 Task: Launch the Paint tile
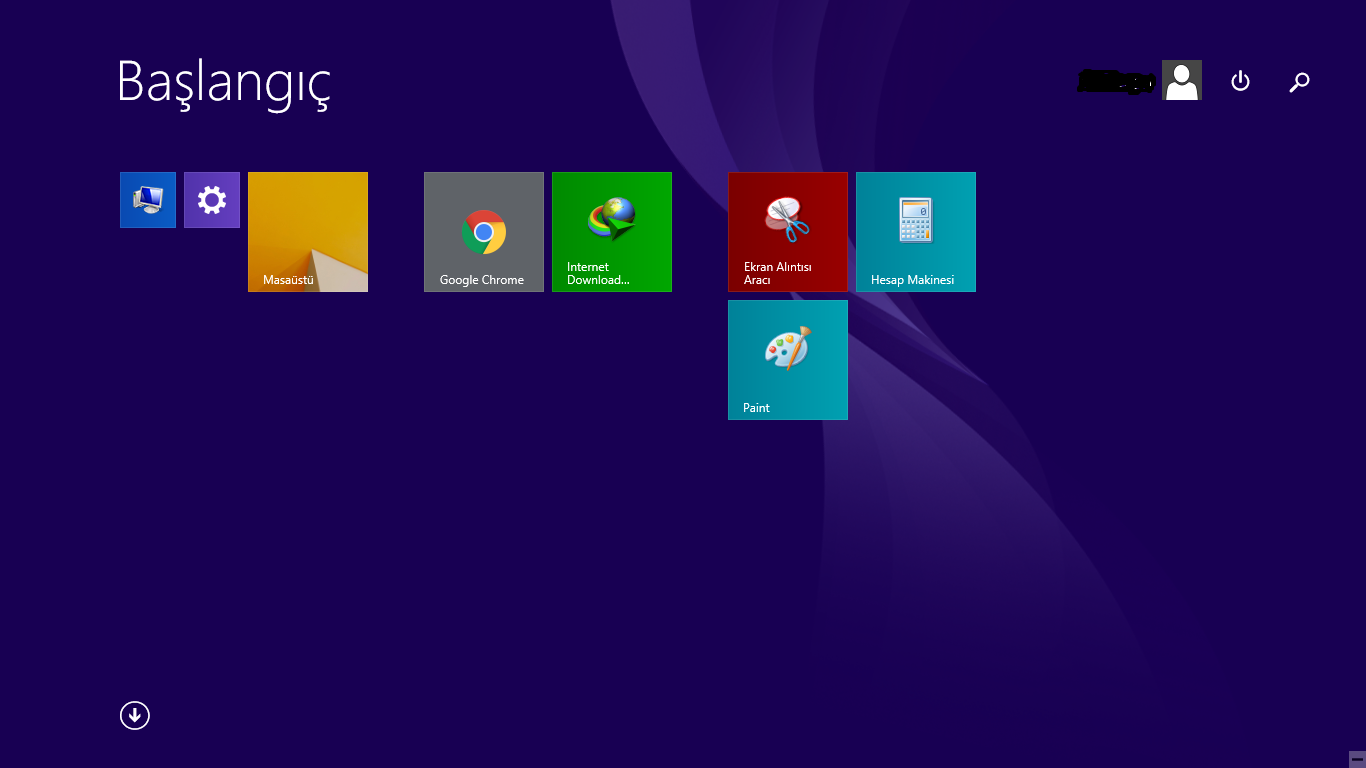(x=788, y=360)
